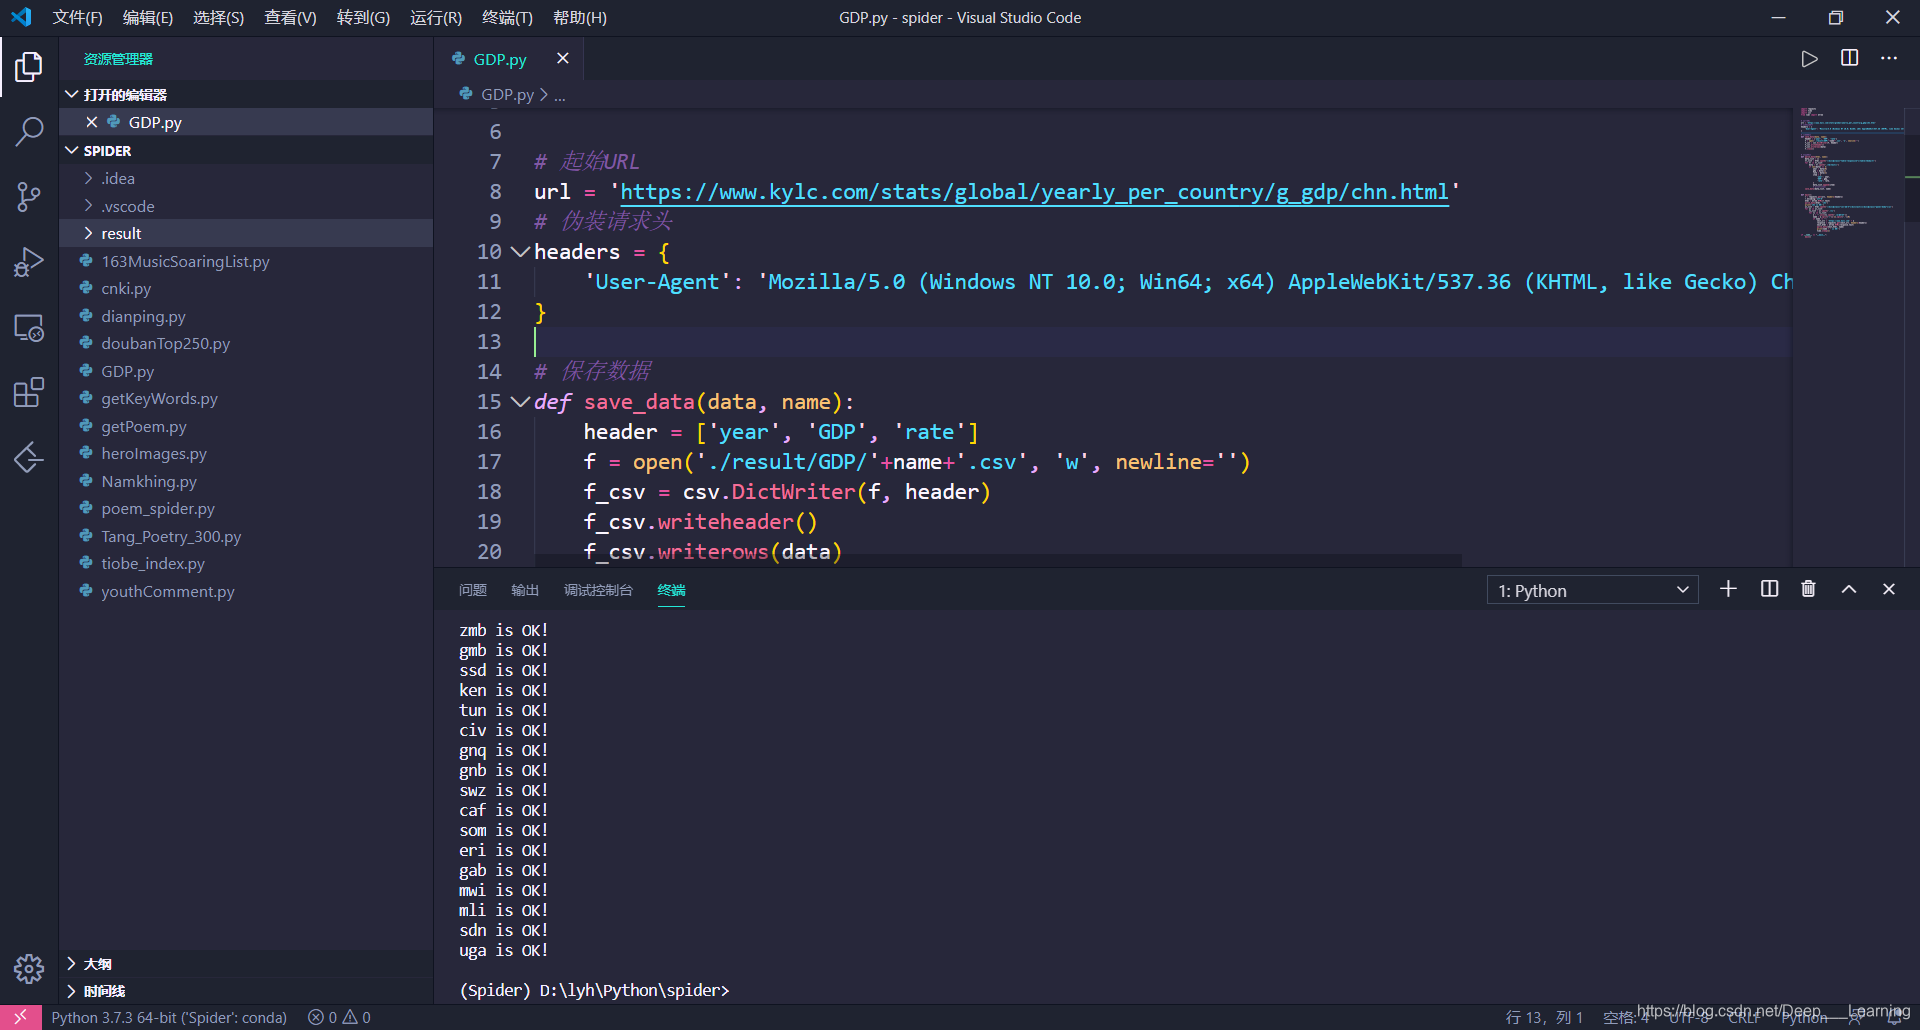Viewport: 1920px width, 1030px height.
Task: Open the 文件(F) menu
Action: point(77,17)
